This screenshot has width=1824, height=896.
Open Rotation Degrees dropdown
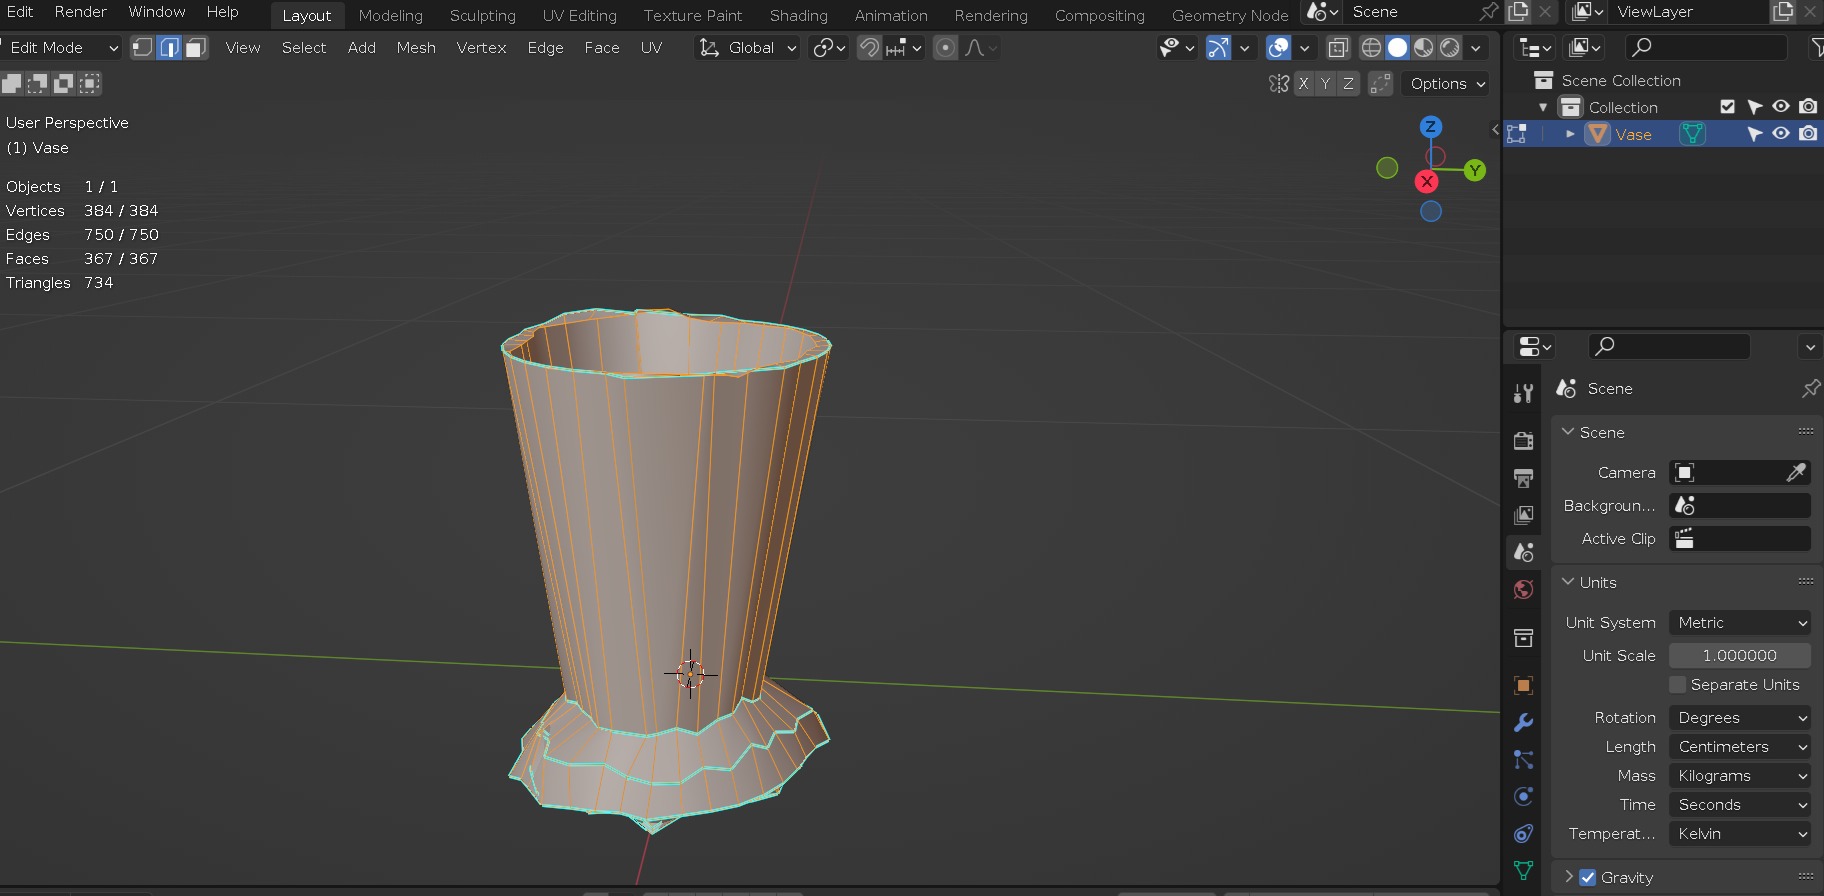(1740, 717)
